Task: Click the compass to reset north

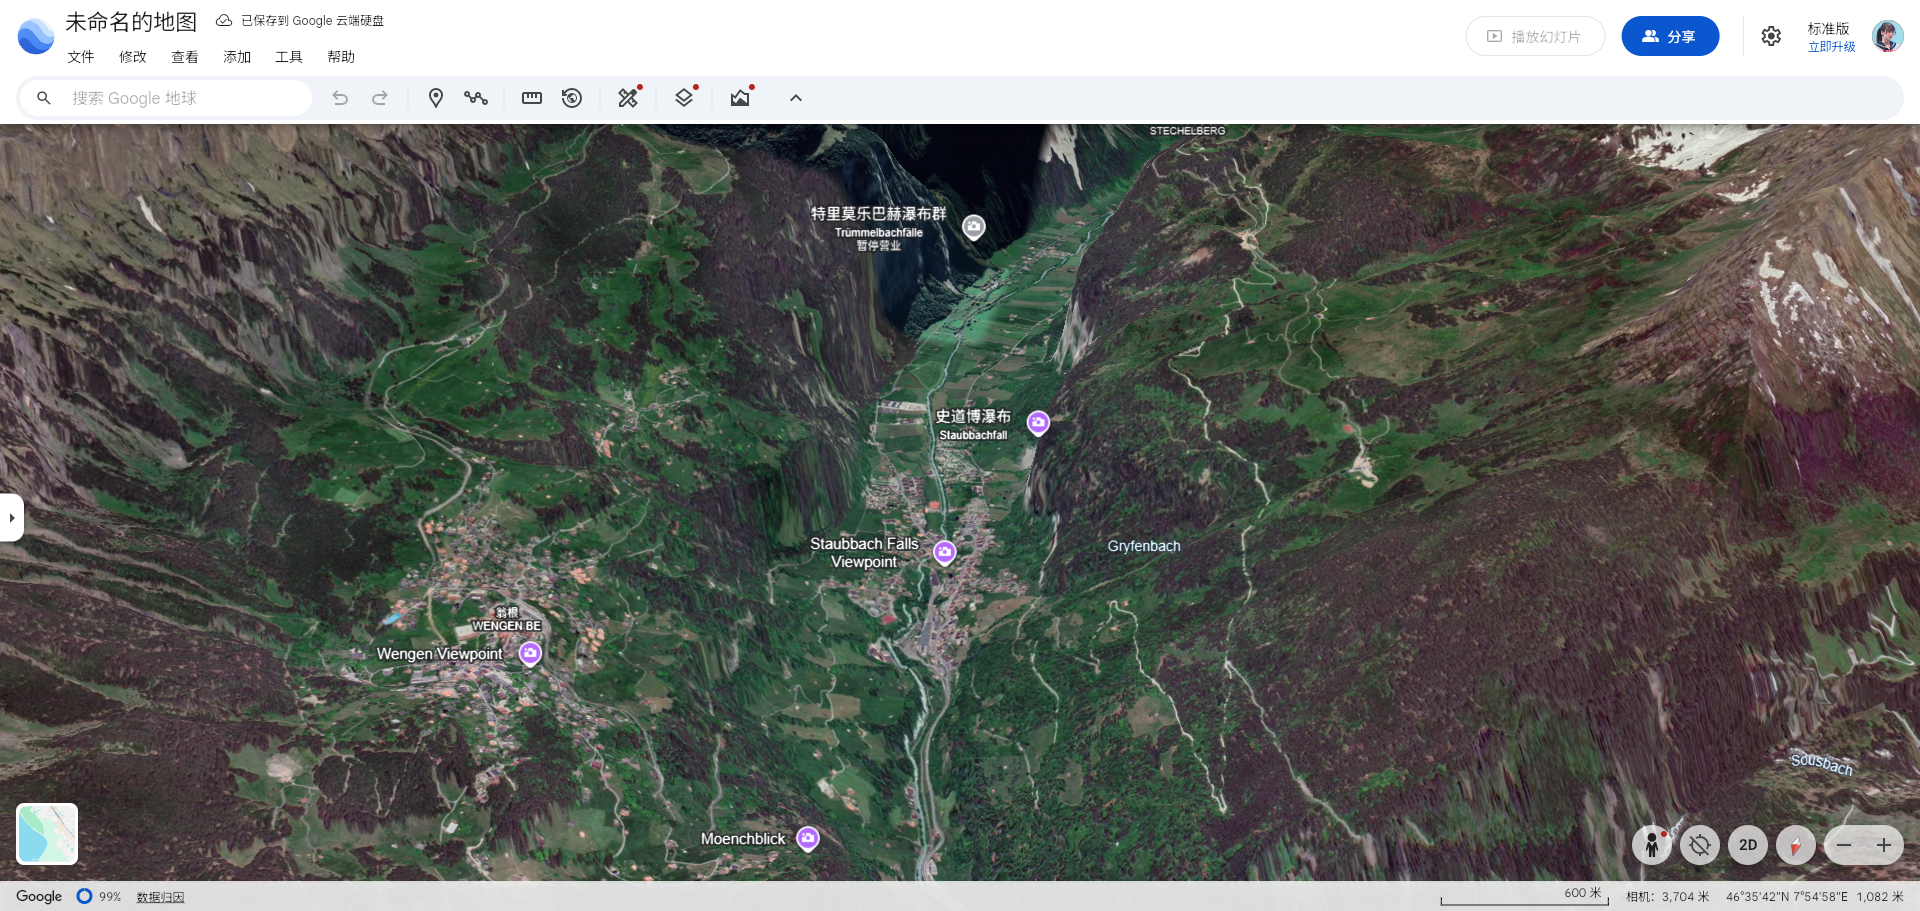Action: (1795, 845)
